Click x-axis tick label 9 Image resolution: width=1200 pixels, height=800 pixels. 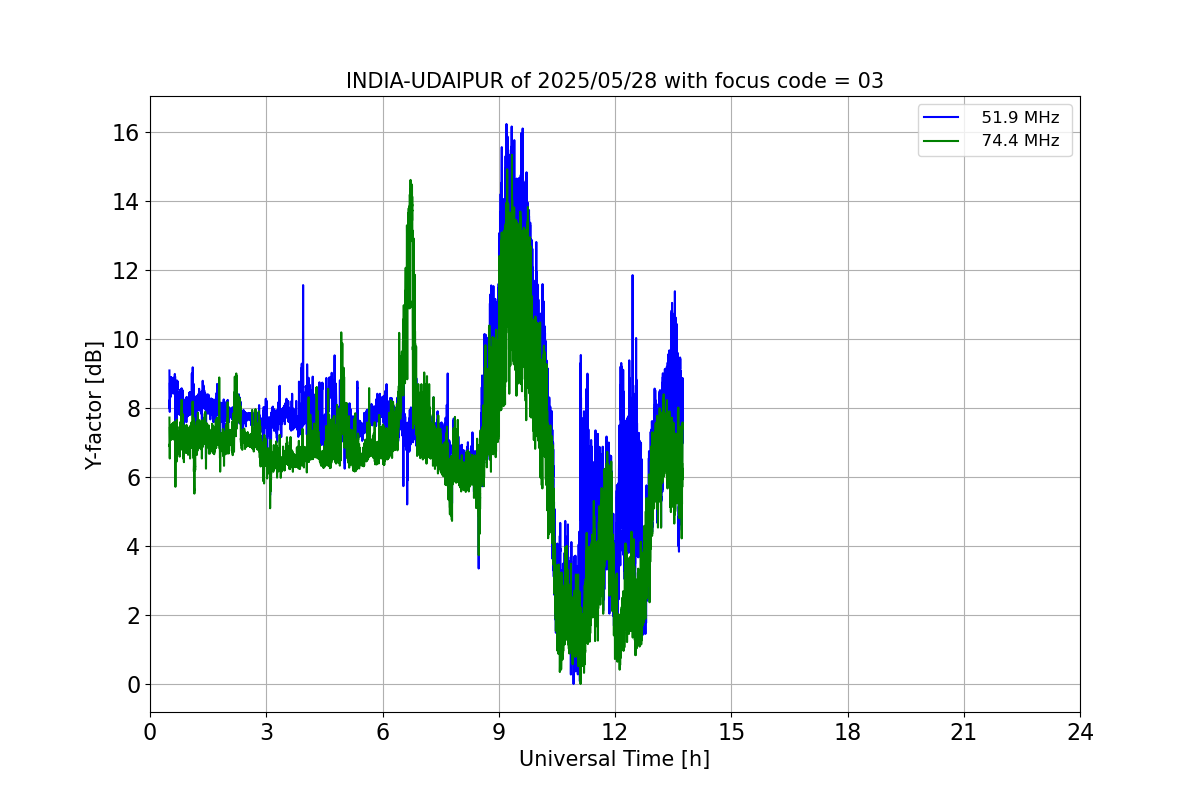[499, 732]
